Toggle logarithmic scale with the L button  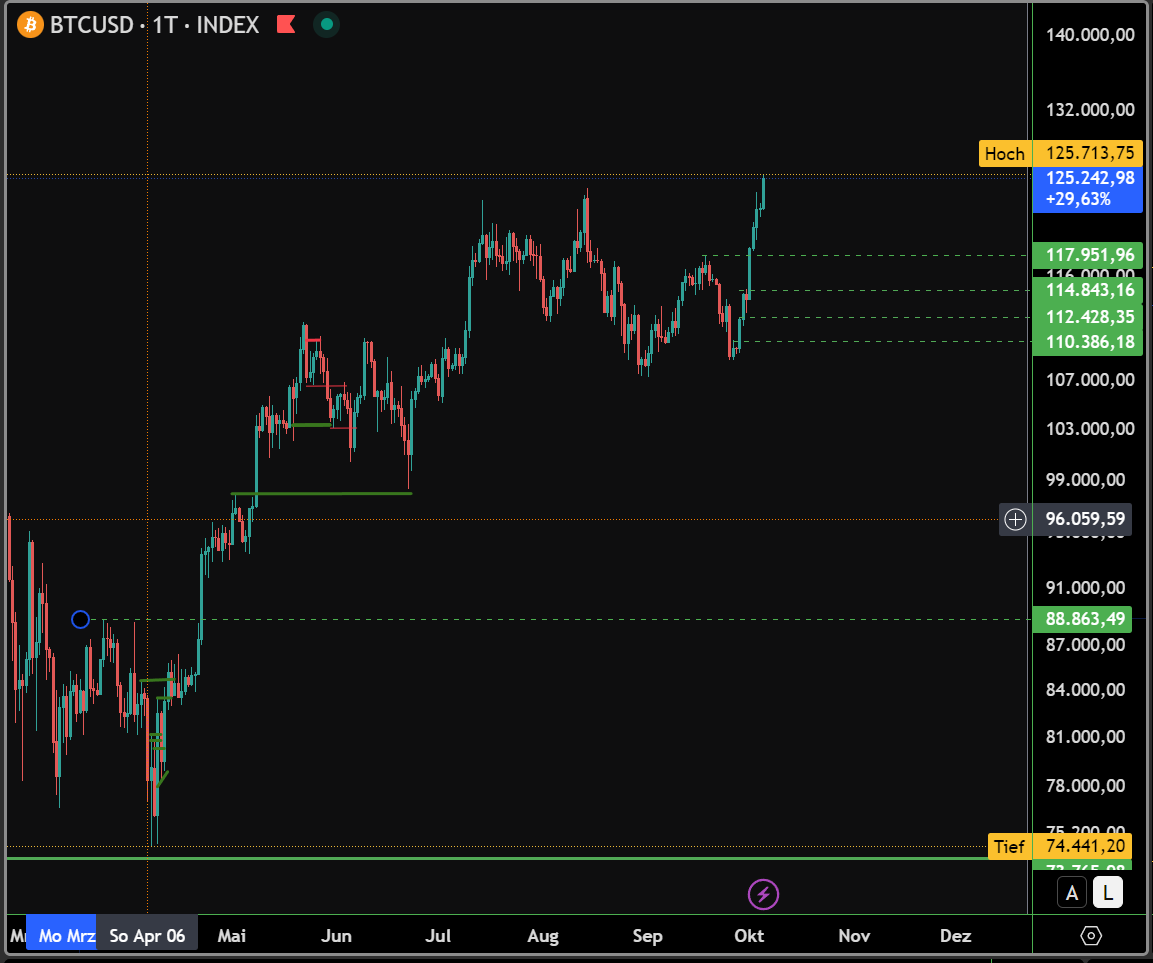pos(1108,893)
